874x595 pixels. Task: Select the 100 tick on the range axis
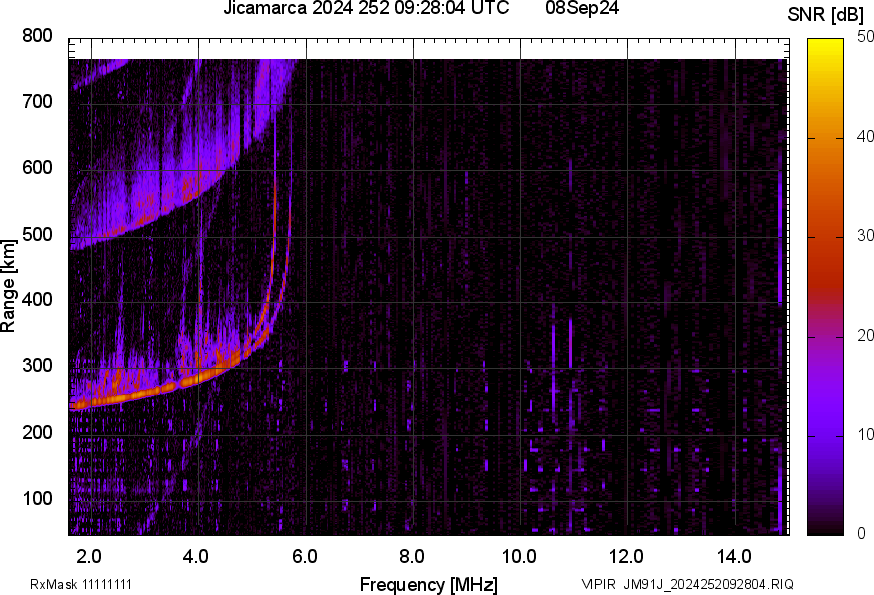36,498
